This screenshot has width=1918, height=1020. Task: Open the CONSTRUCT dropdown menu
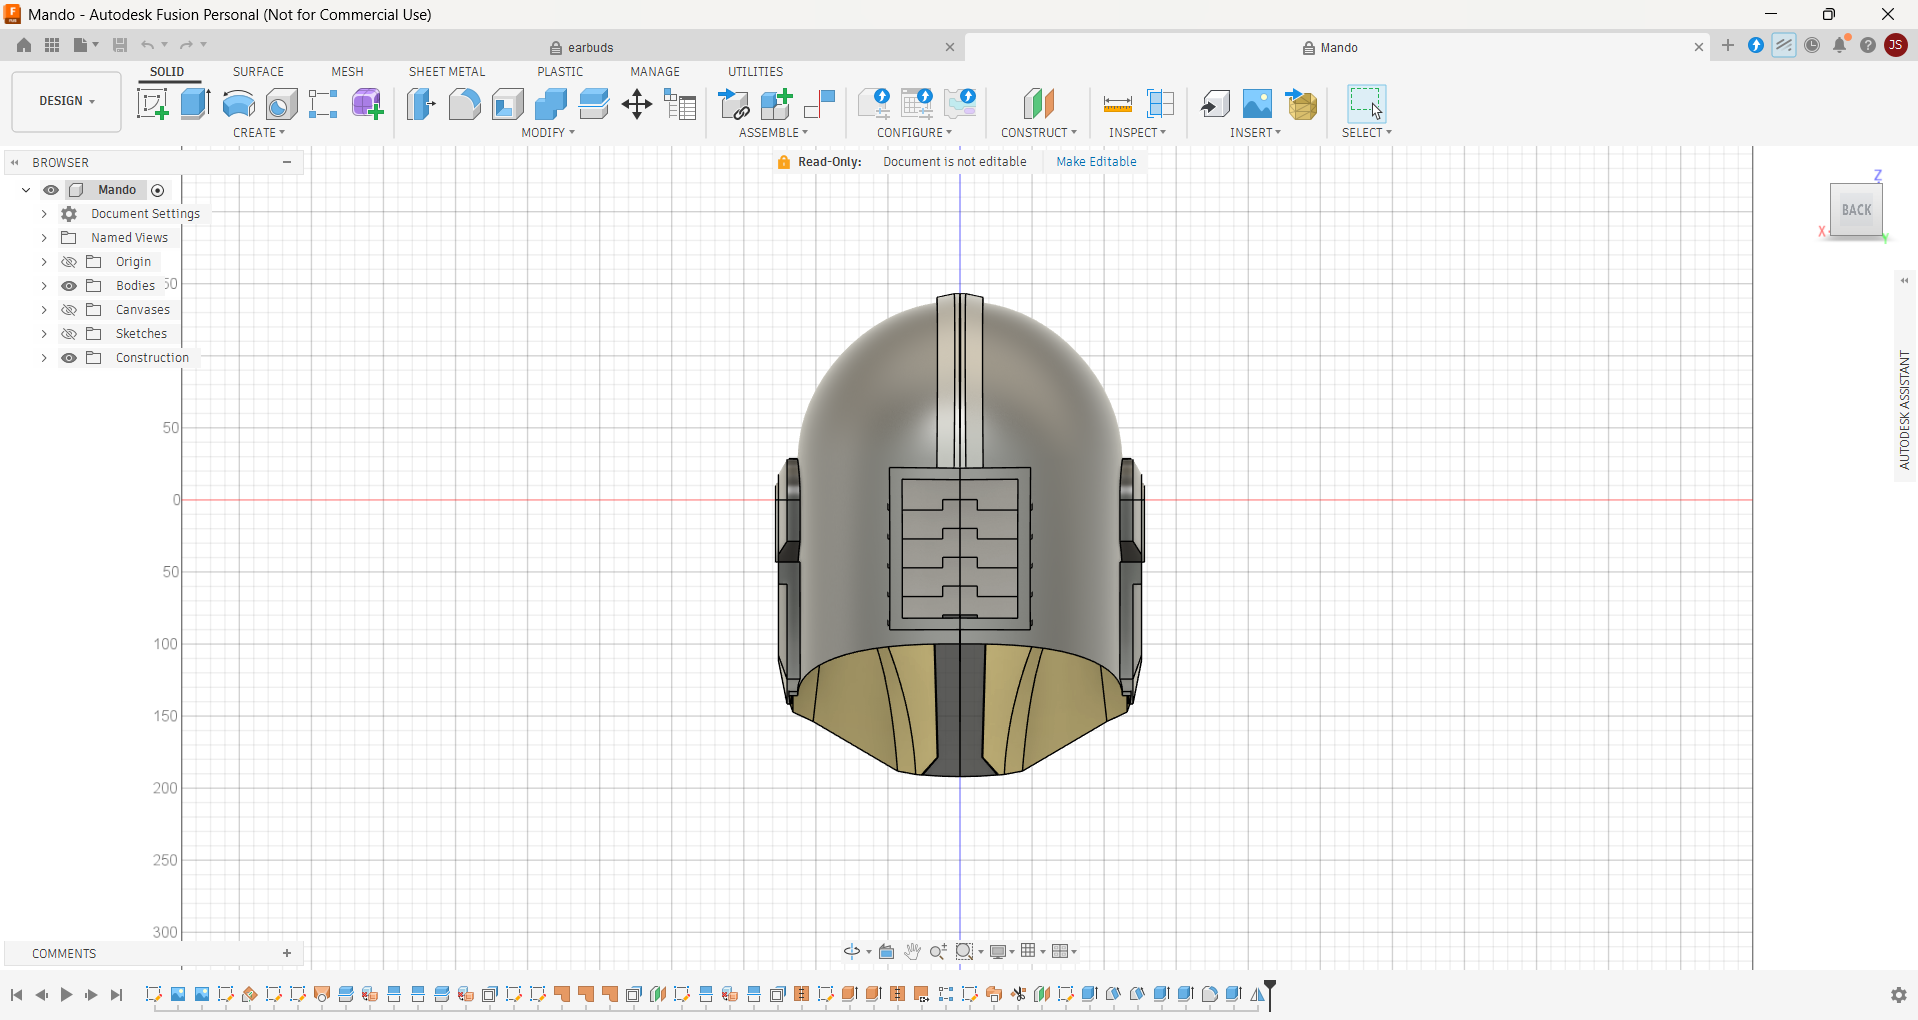pyautogui.click(x=1039, y=133)
